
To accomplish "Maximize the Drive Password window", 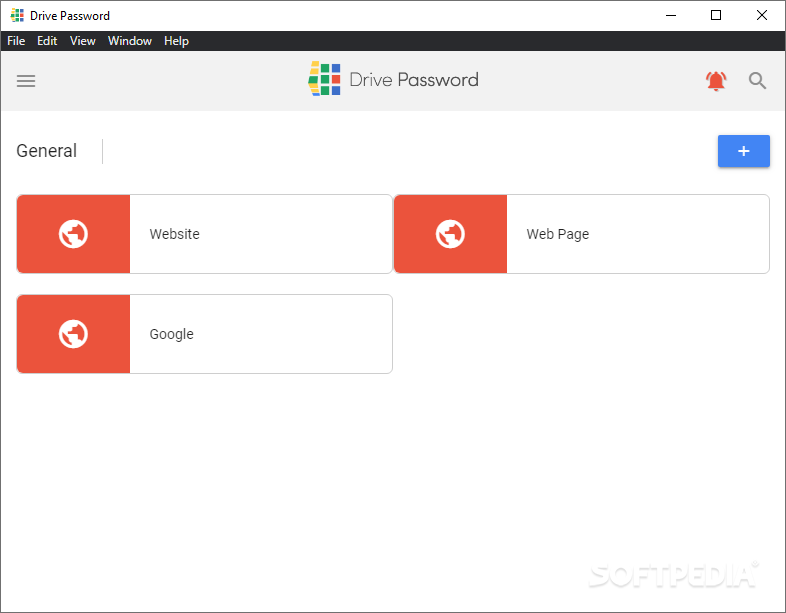I will point(716,16).
